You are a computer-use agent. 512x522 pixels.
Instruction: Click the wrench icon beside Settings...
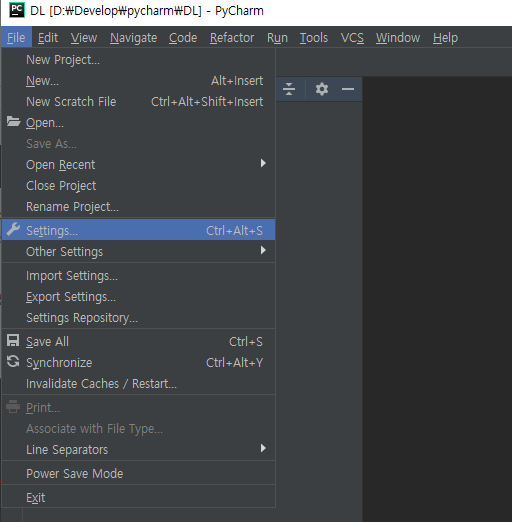[13, 230]
